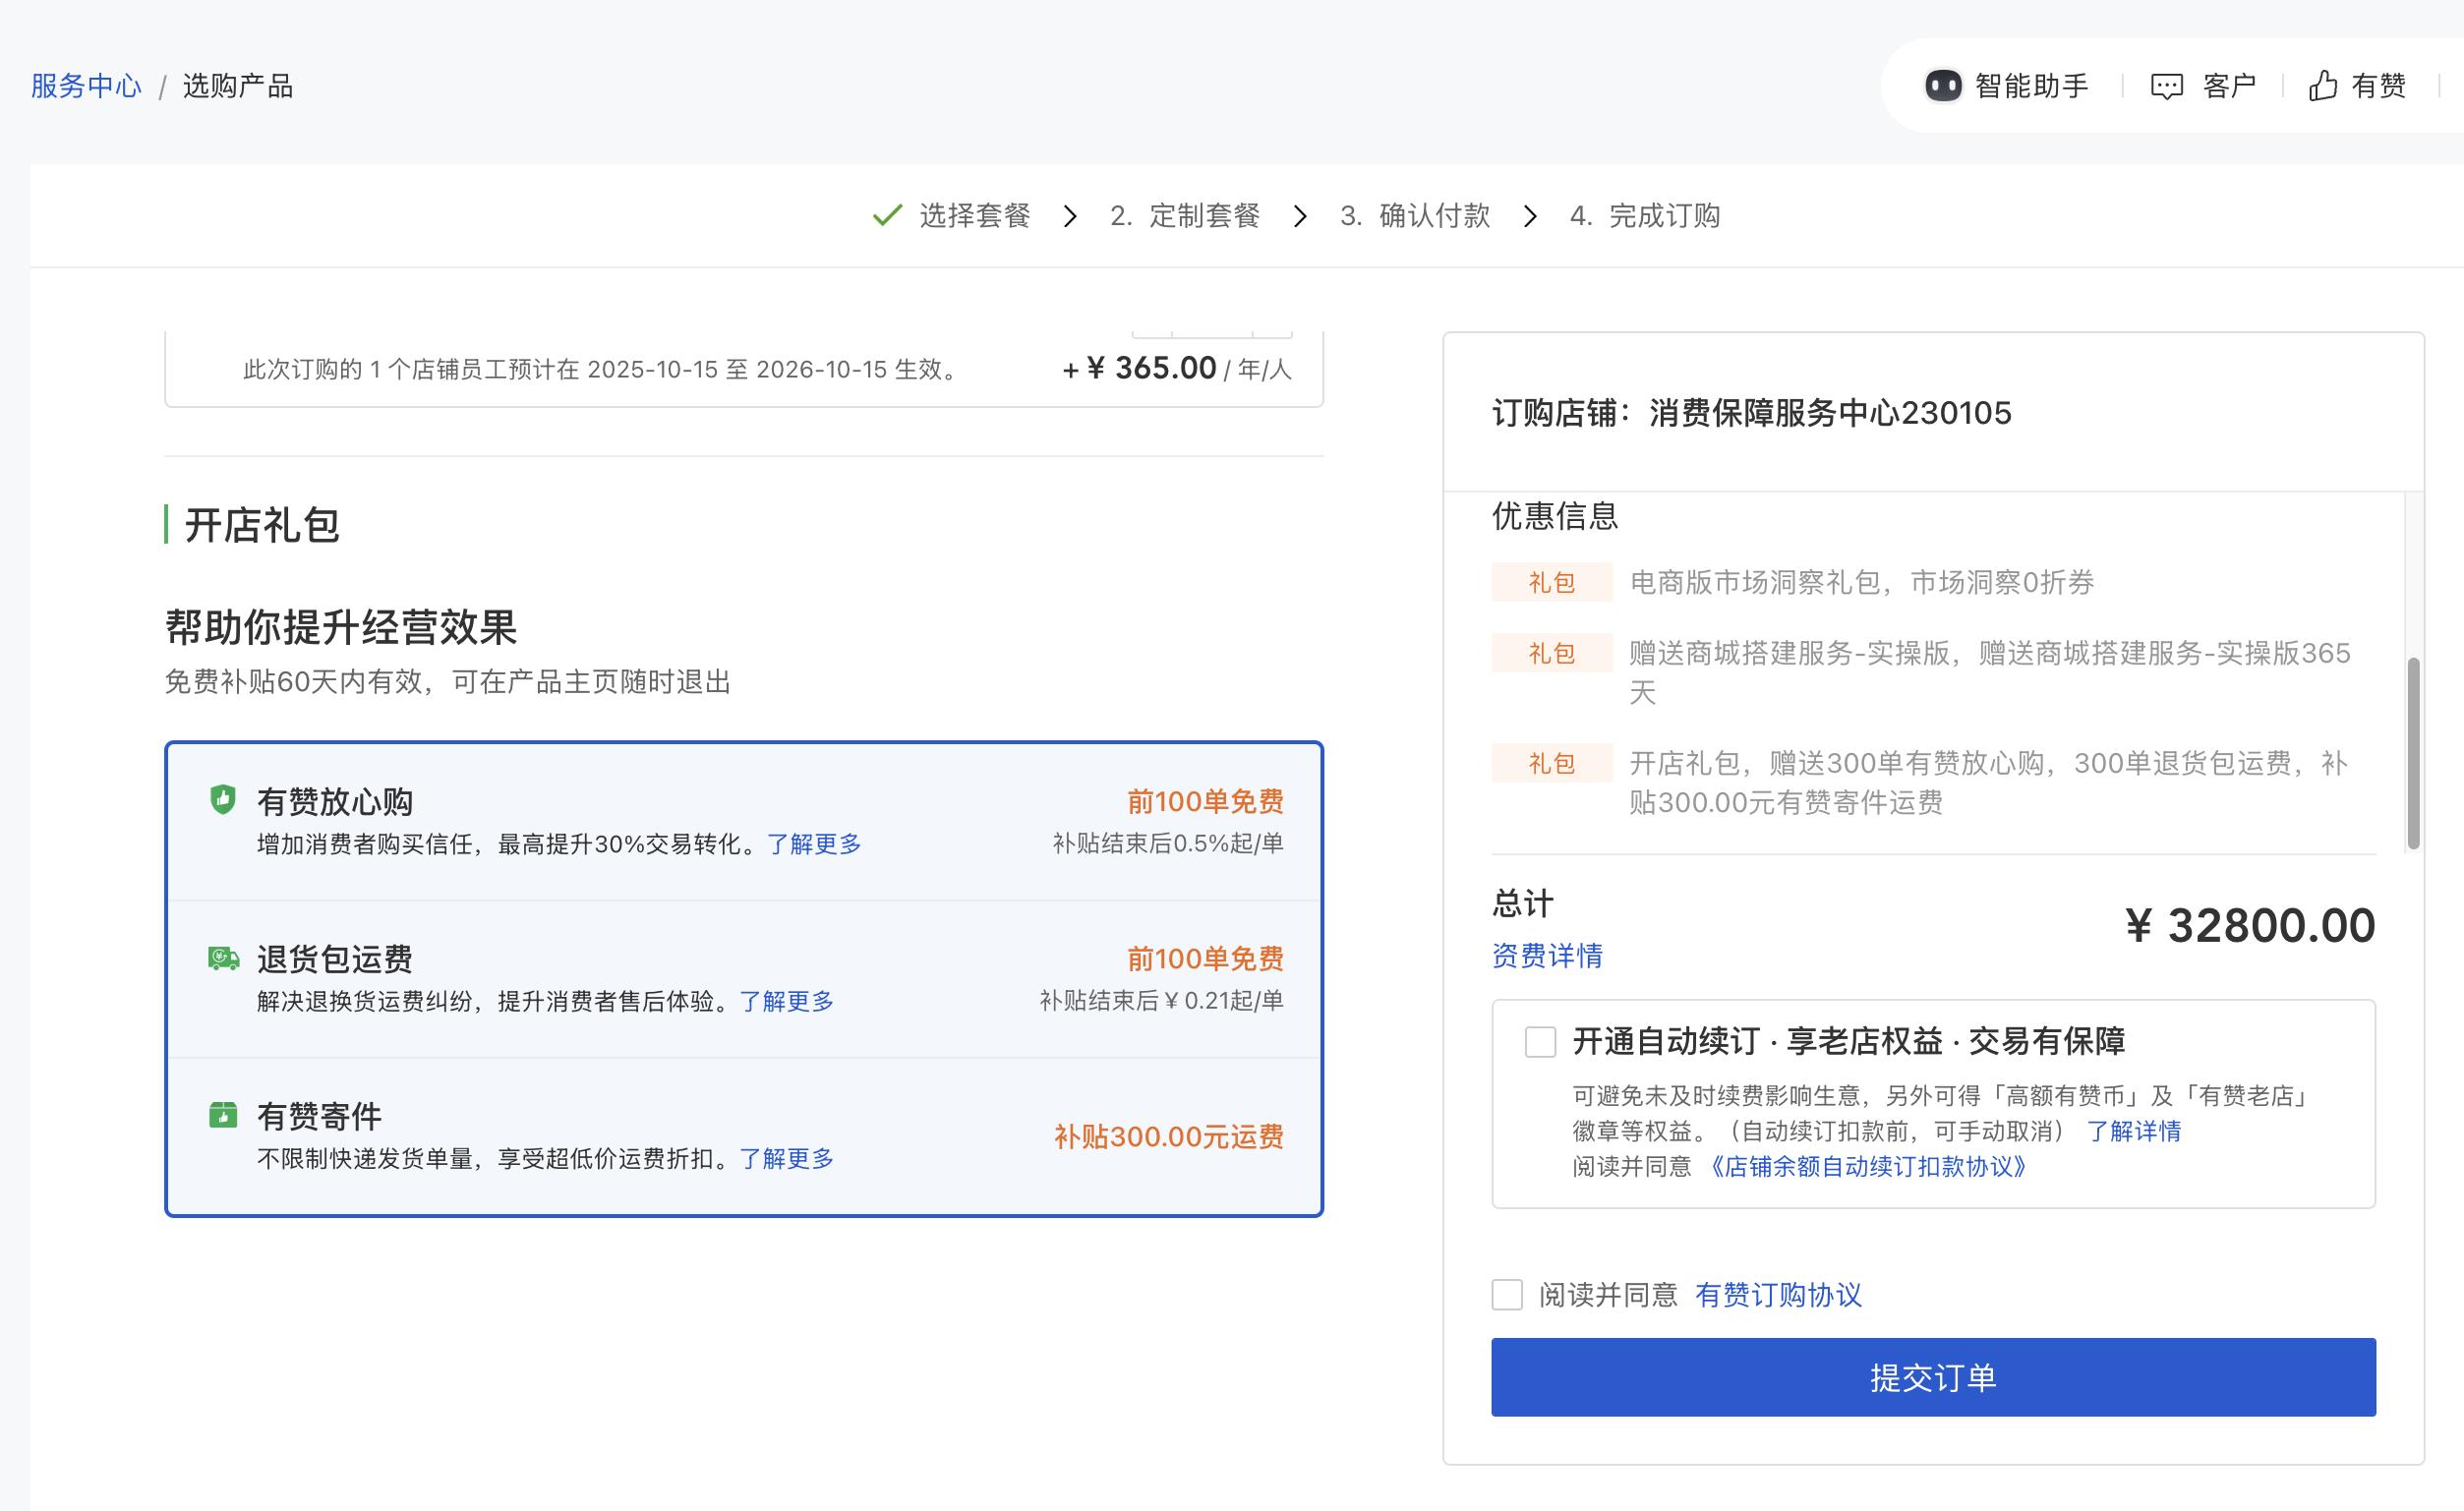Image resolution: width=2464 pixels, height=1511 pixels.
Task: Open the 服务中心 breadcrumb link
Action: (x=86, y=86)
